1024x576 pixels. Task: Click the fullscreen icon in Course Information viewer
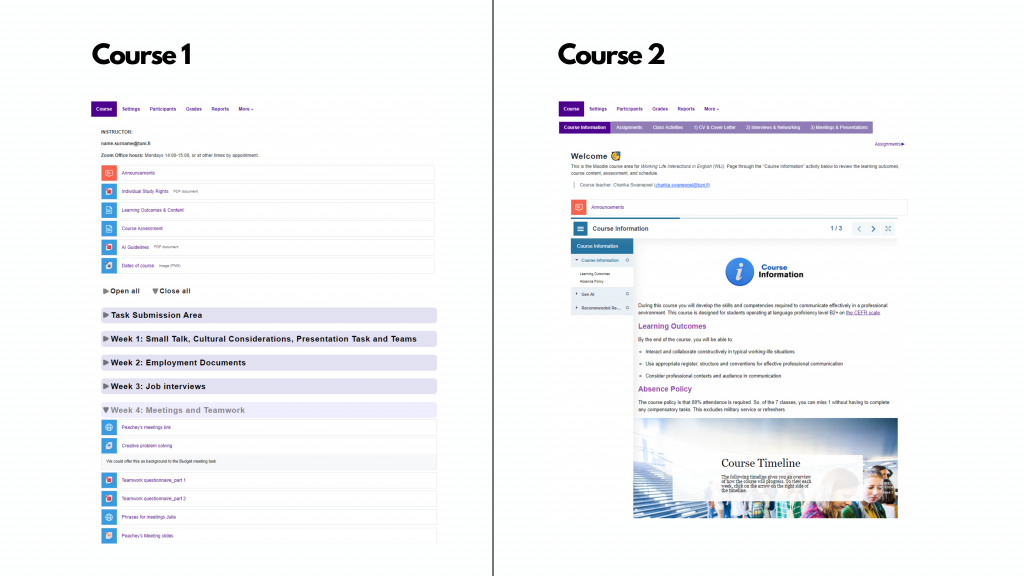coord(887,228)
